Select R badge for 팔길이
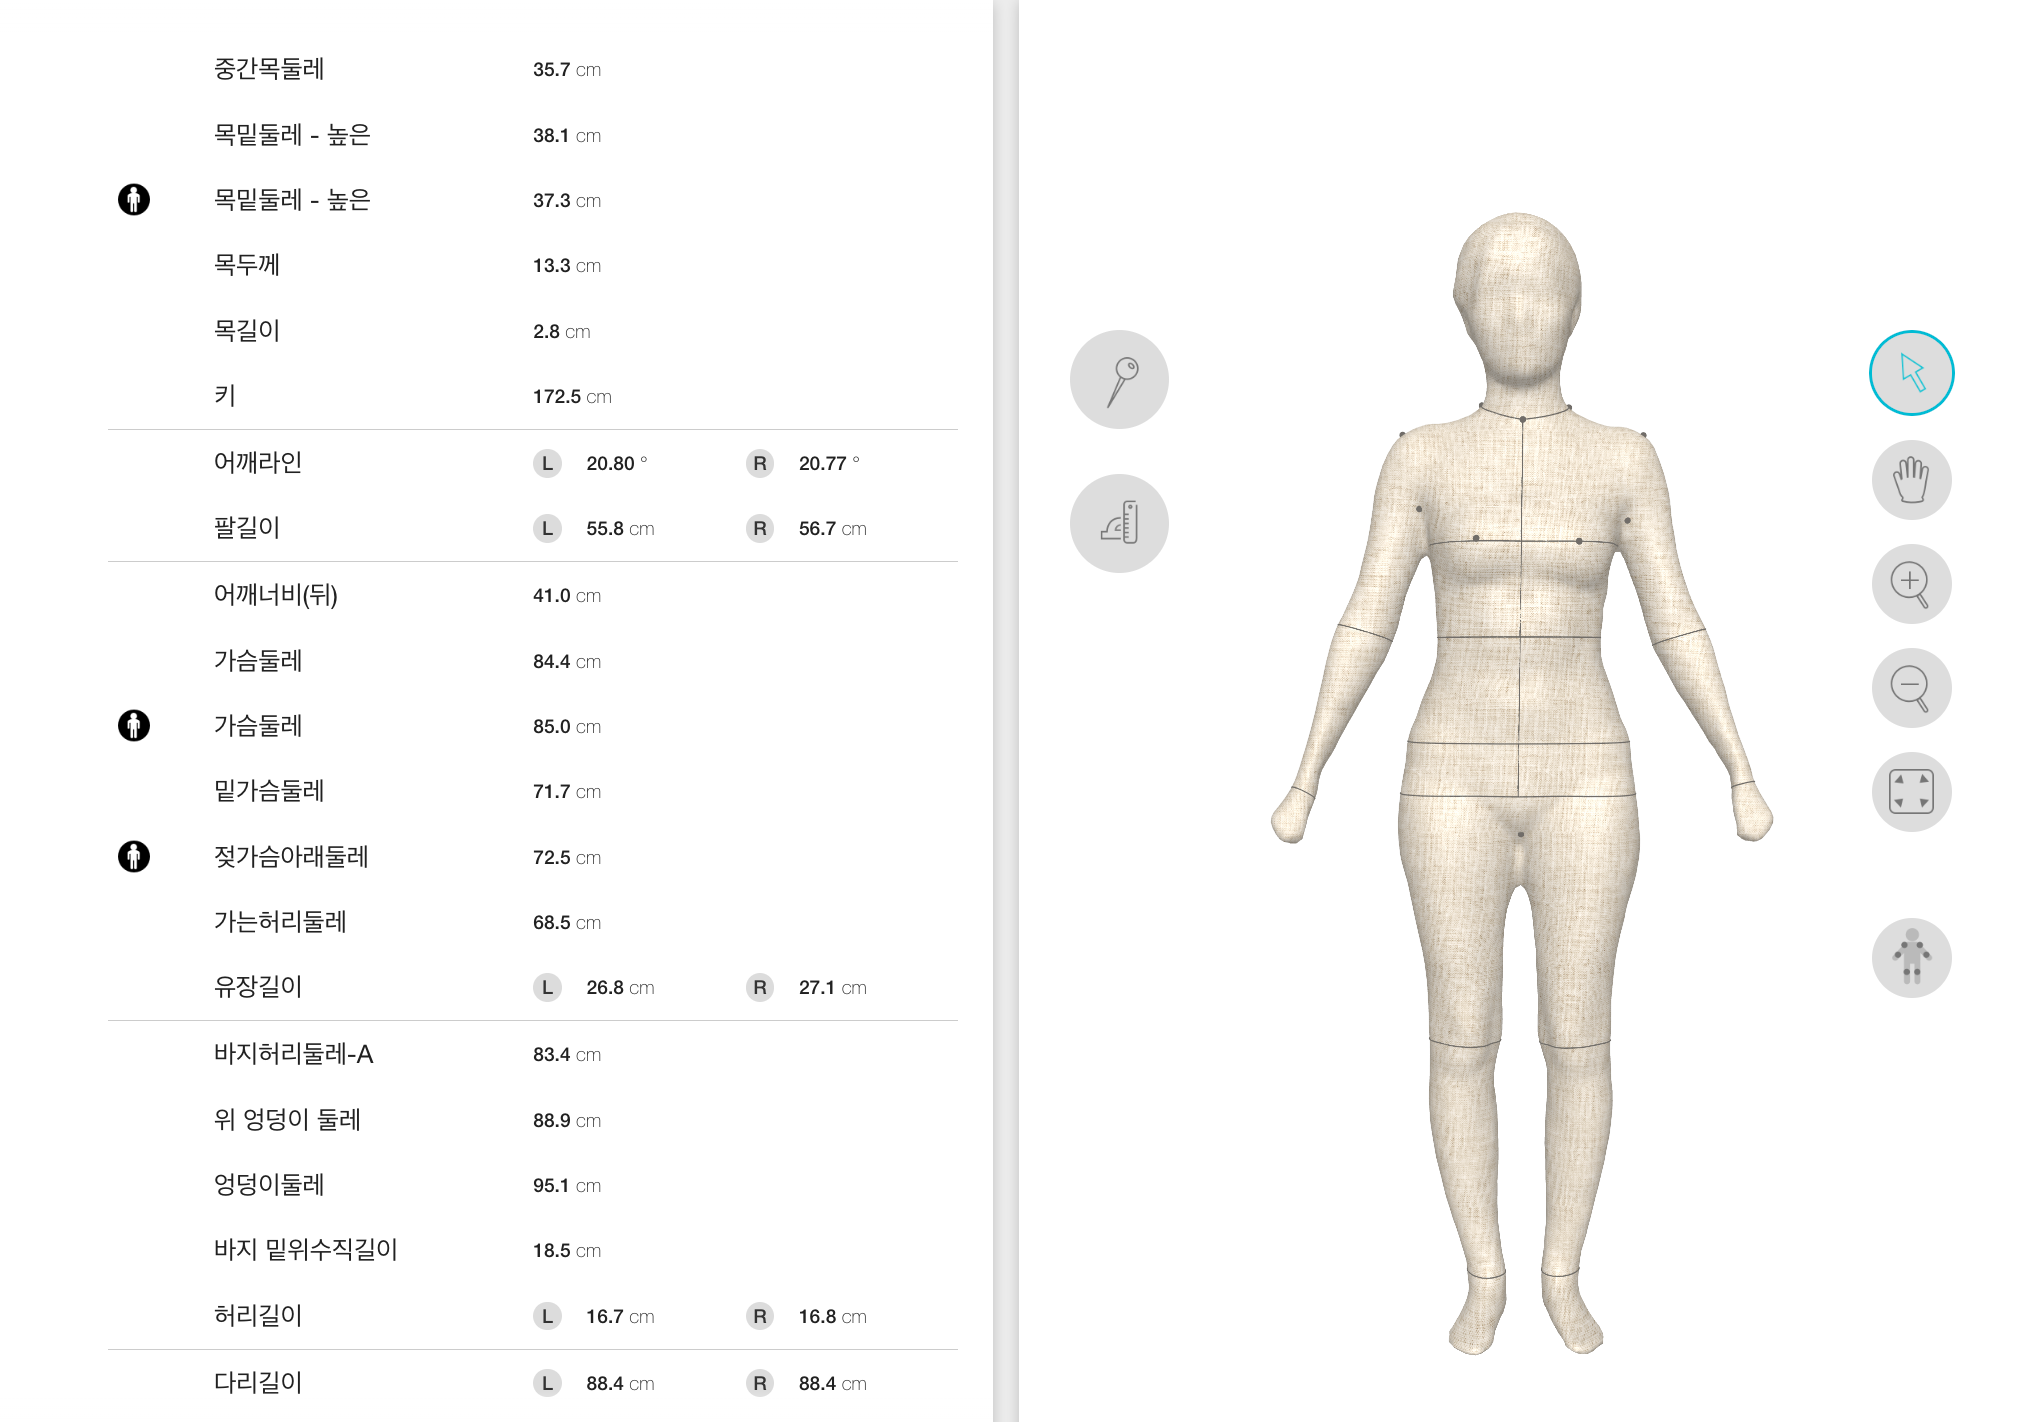This screenshot has width=2022, height=1422. 760,528
